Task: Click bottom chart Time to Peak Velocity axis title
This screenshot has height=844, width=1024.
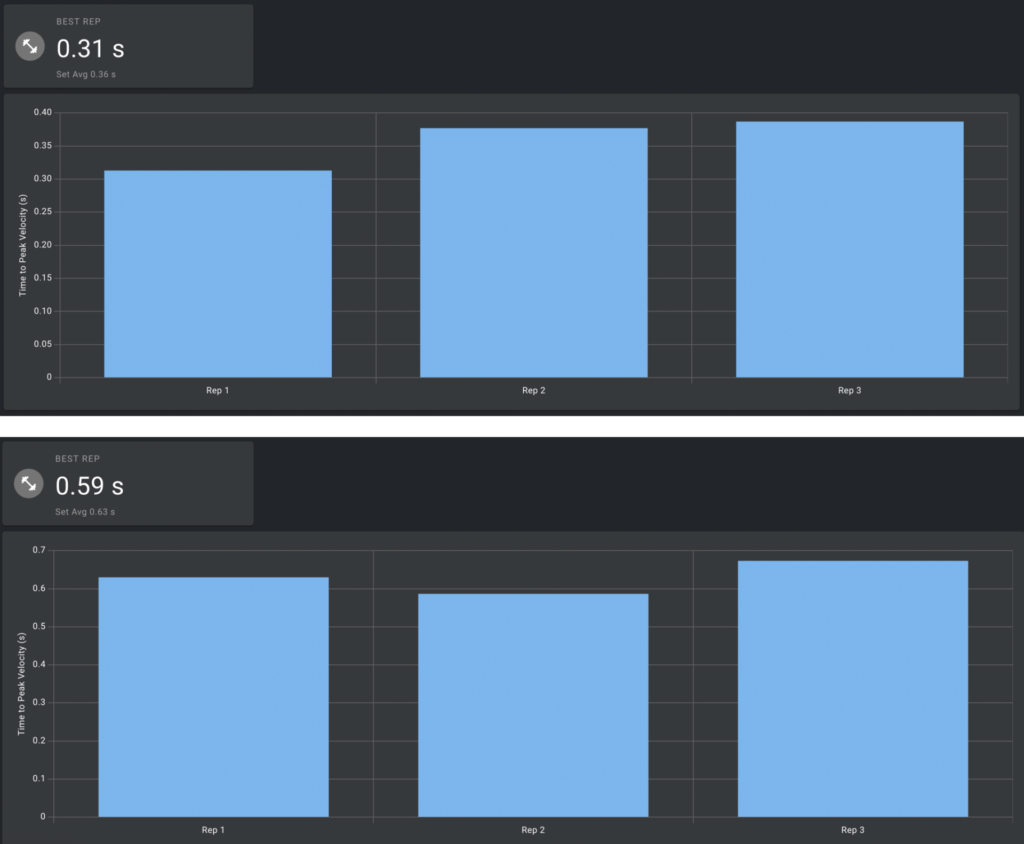Action: click(22, 684)
